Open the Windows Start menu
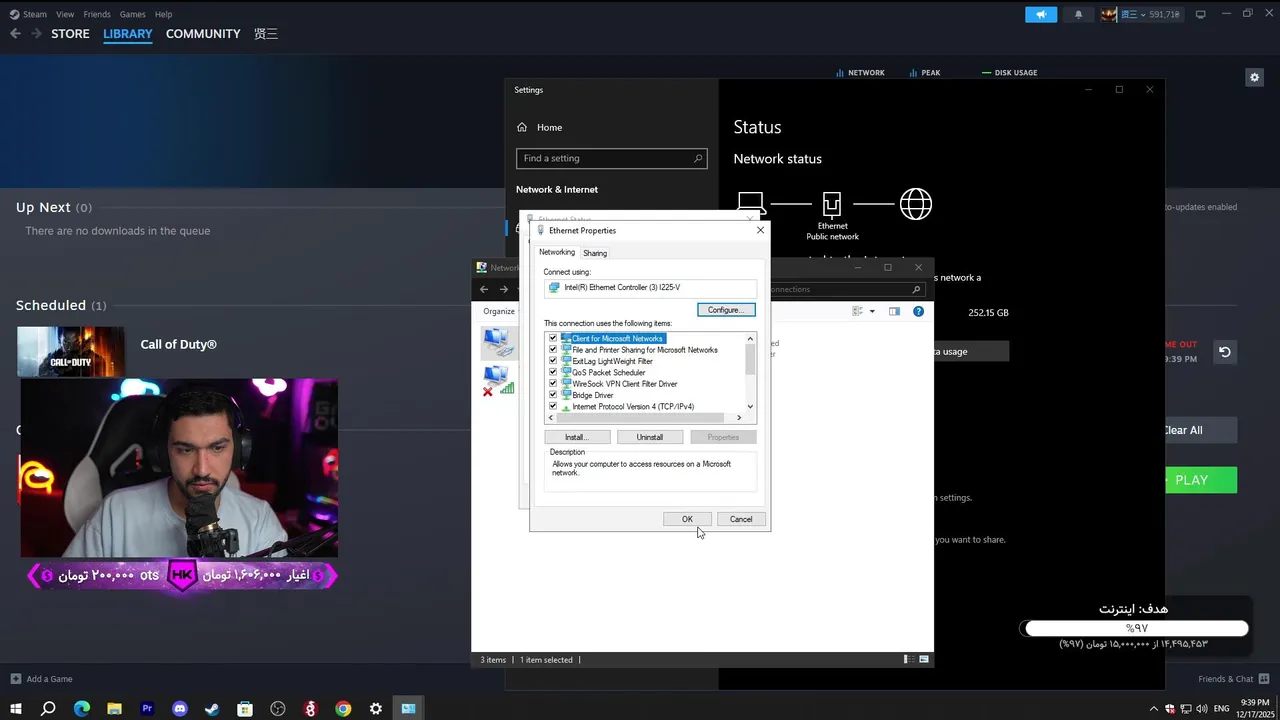 coord(15,709)
